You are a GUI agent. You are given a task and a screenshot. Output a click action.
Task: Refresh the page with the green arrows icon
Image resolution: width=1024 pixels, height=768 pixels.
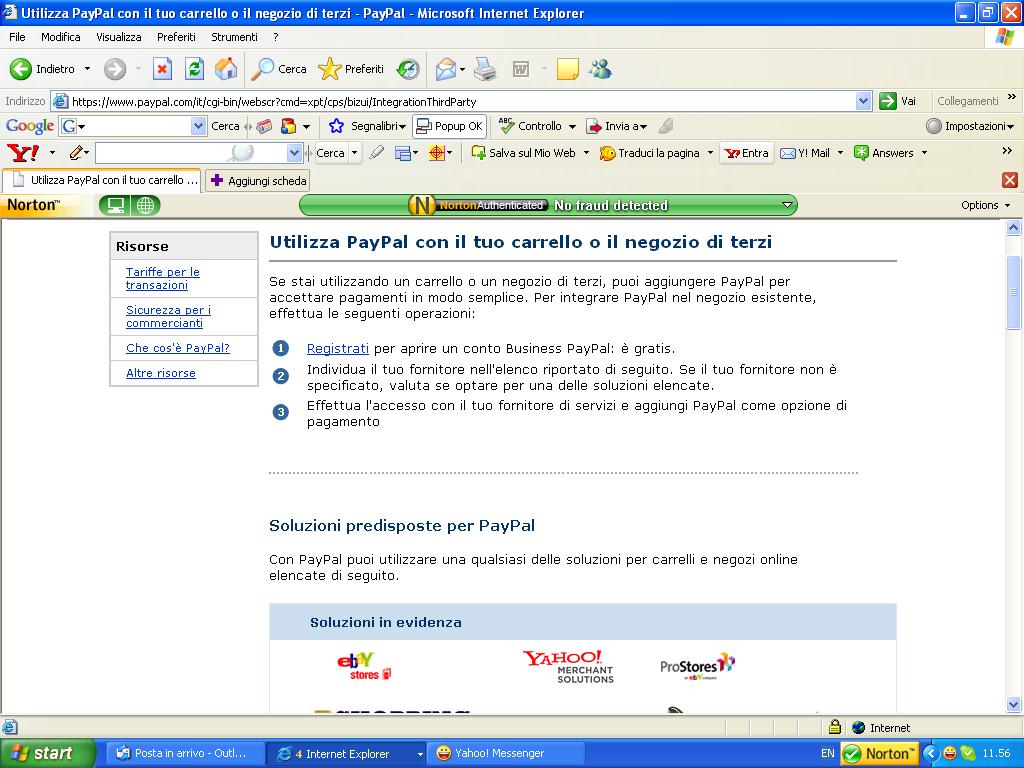pos(194,69)
